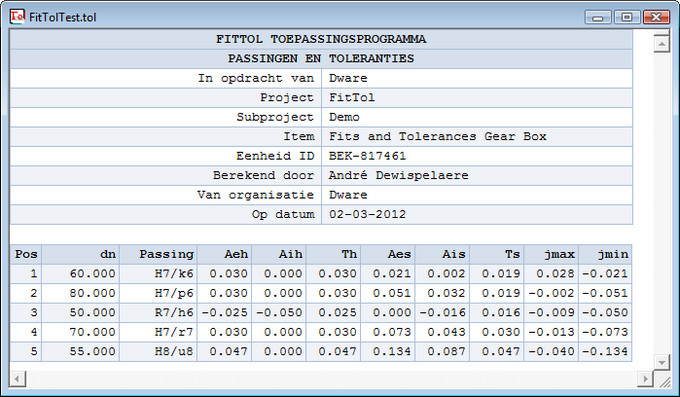Select the Passing column header
Image resolution: width=680 pixels, height=397 pixels.
pos(158,254)
